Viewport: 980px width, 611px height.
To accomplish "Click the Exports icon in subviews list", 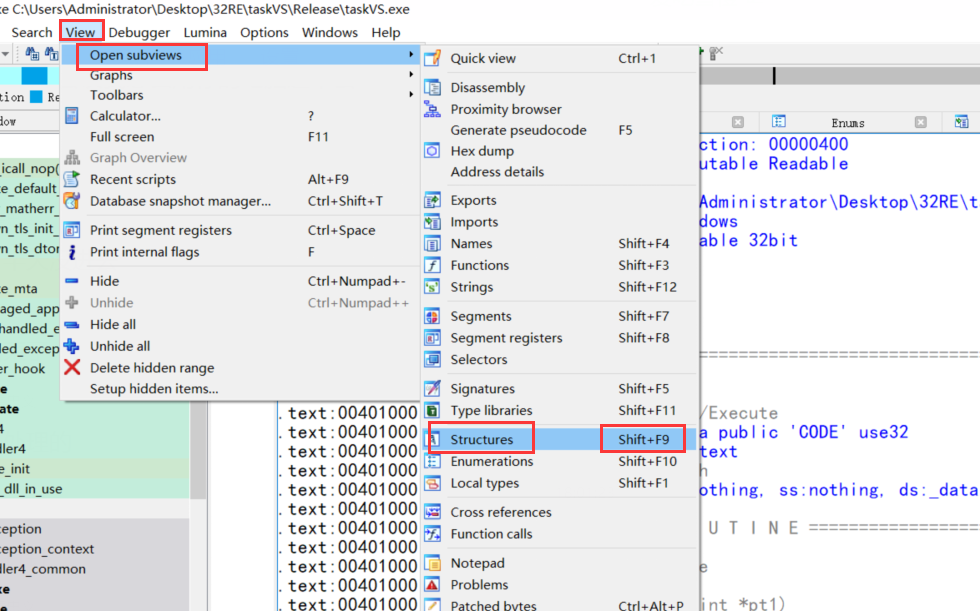I will pos(432,200).
